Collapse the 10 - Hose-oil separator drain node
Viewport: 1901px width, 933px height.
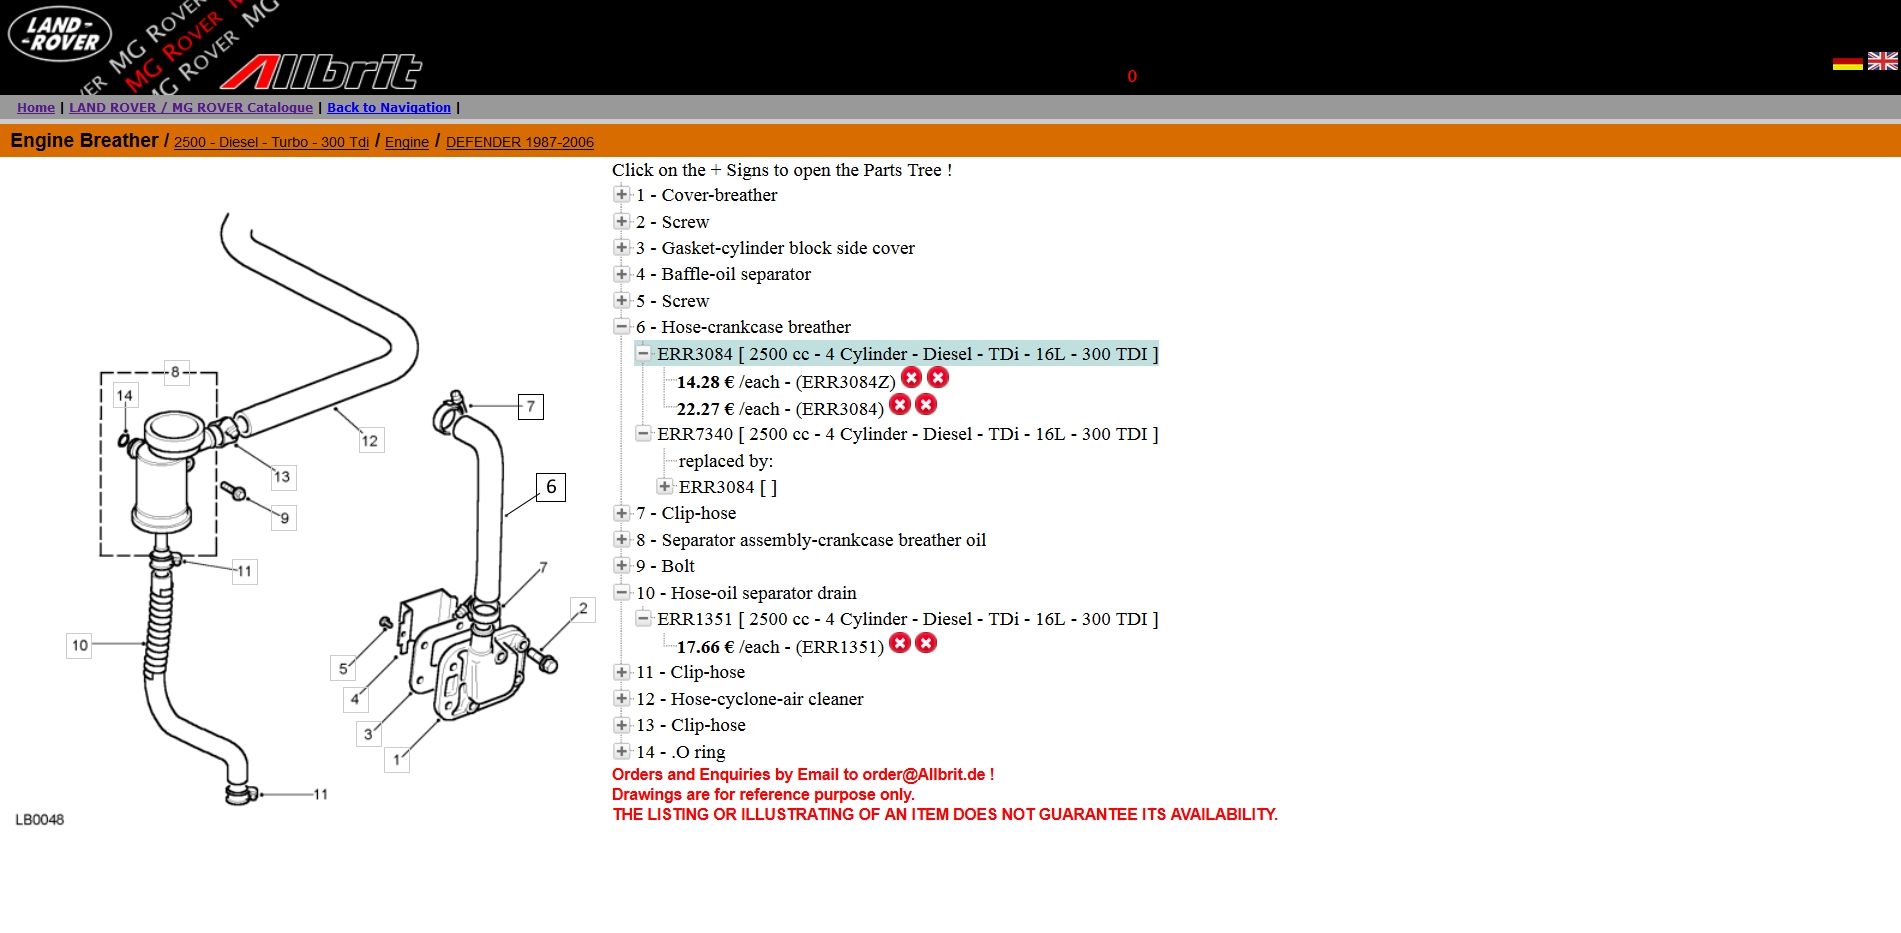coord(622,593)
